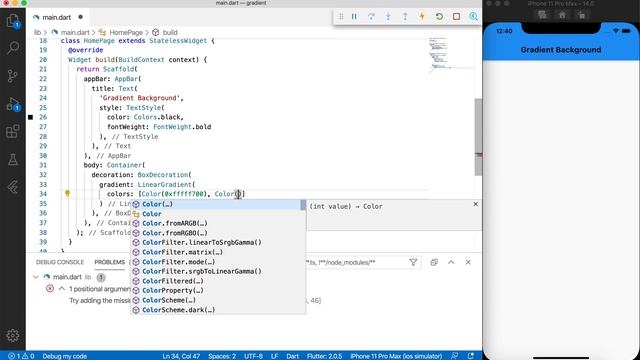Stop the debug session
Screen dimensions: 640x360
click(x=456, y=17)
